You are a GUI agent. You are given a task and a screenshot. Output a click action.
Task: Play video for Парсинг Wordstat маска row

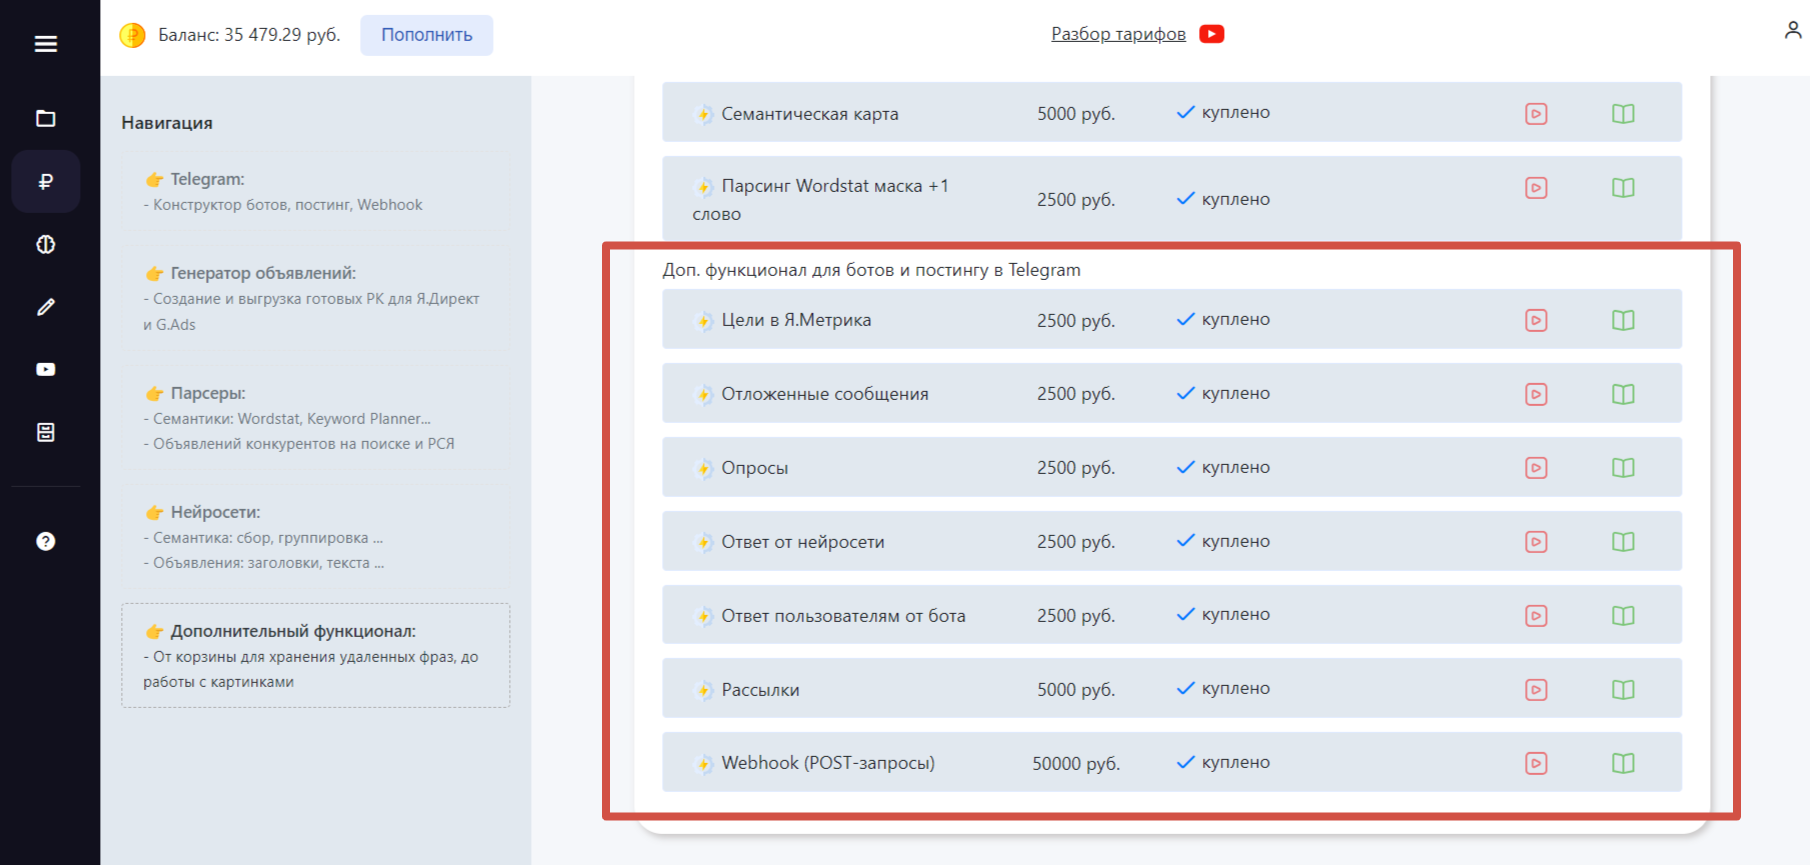(1536, 188)
